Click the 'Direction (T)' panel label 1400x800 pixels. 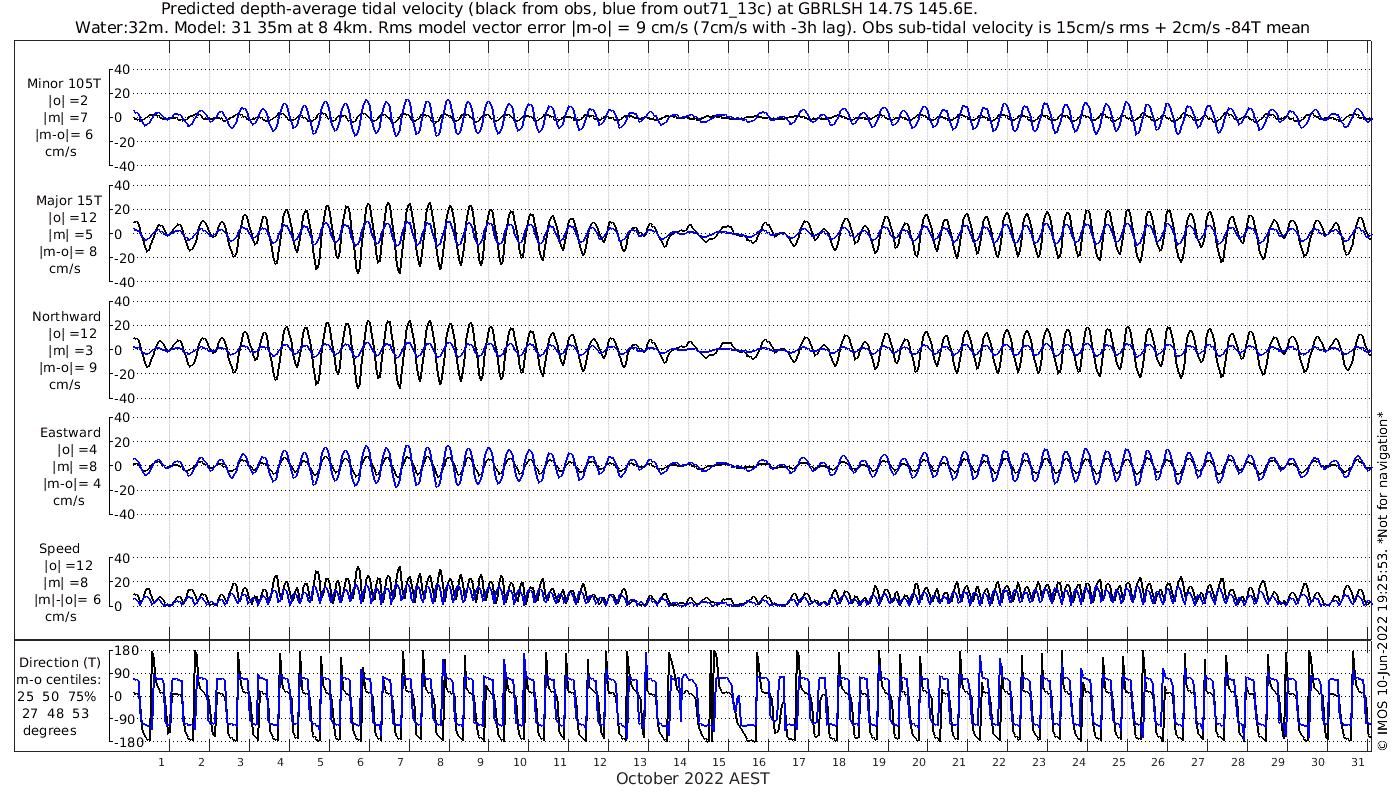click(x=61, y=662)
